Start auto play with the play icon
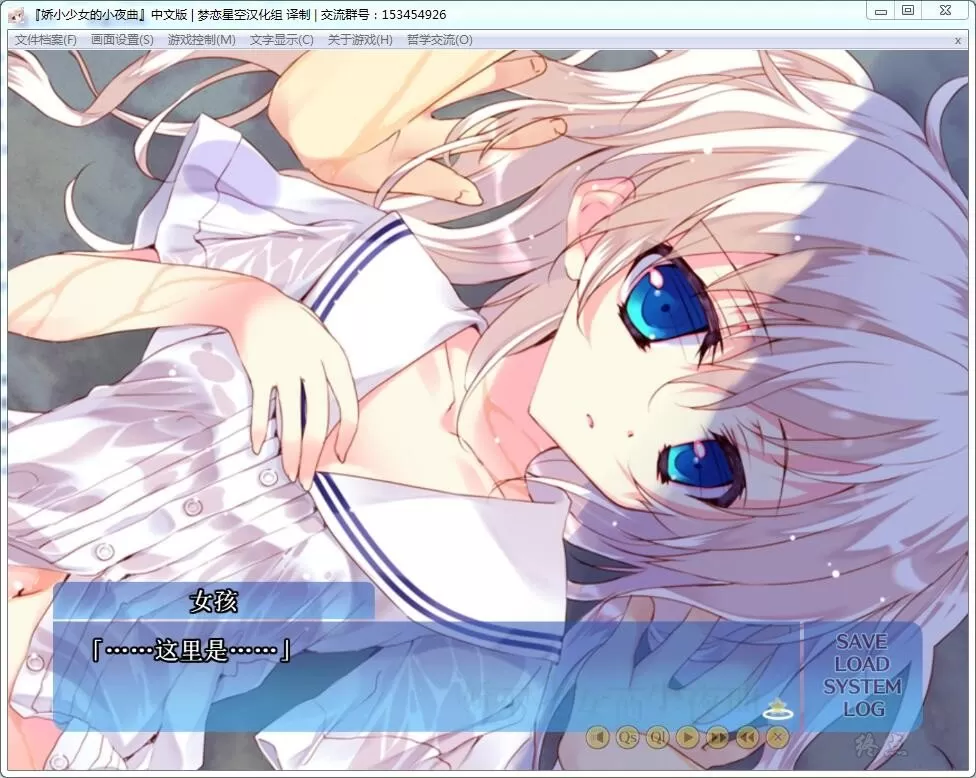 pos(687,737)
